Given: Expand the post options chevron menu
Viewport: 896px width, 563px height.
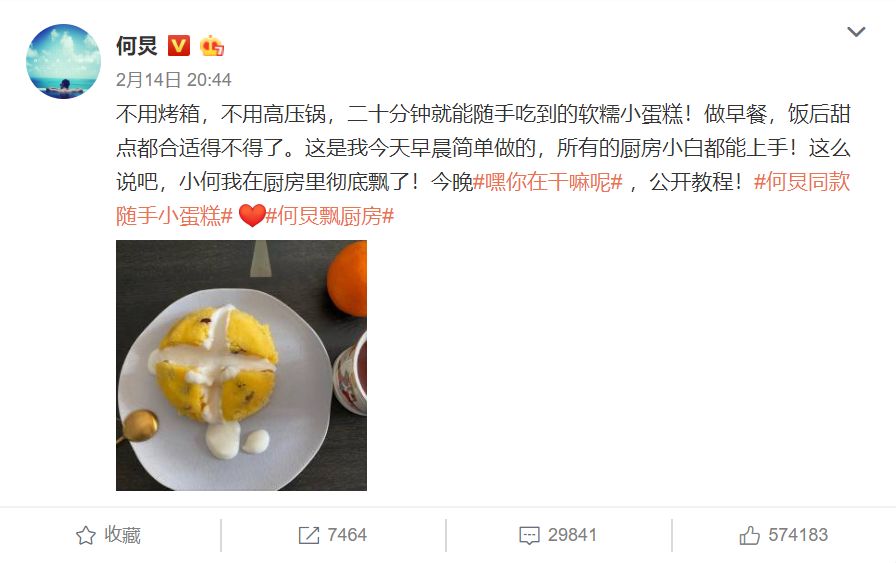Looking at the screenshot, I should 855,31.
